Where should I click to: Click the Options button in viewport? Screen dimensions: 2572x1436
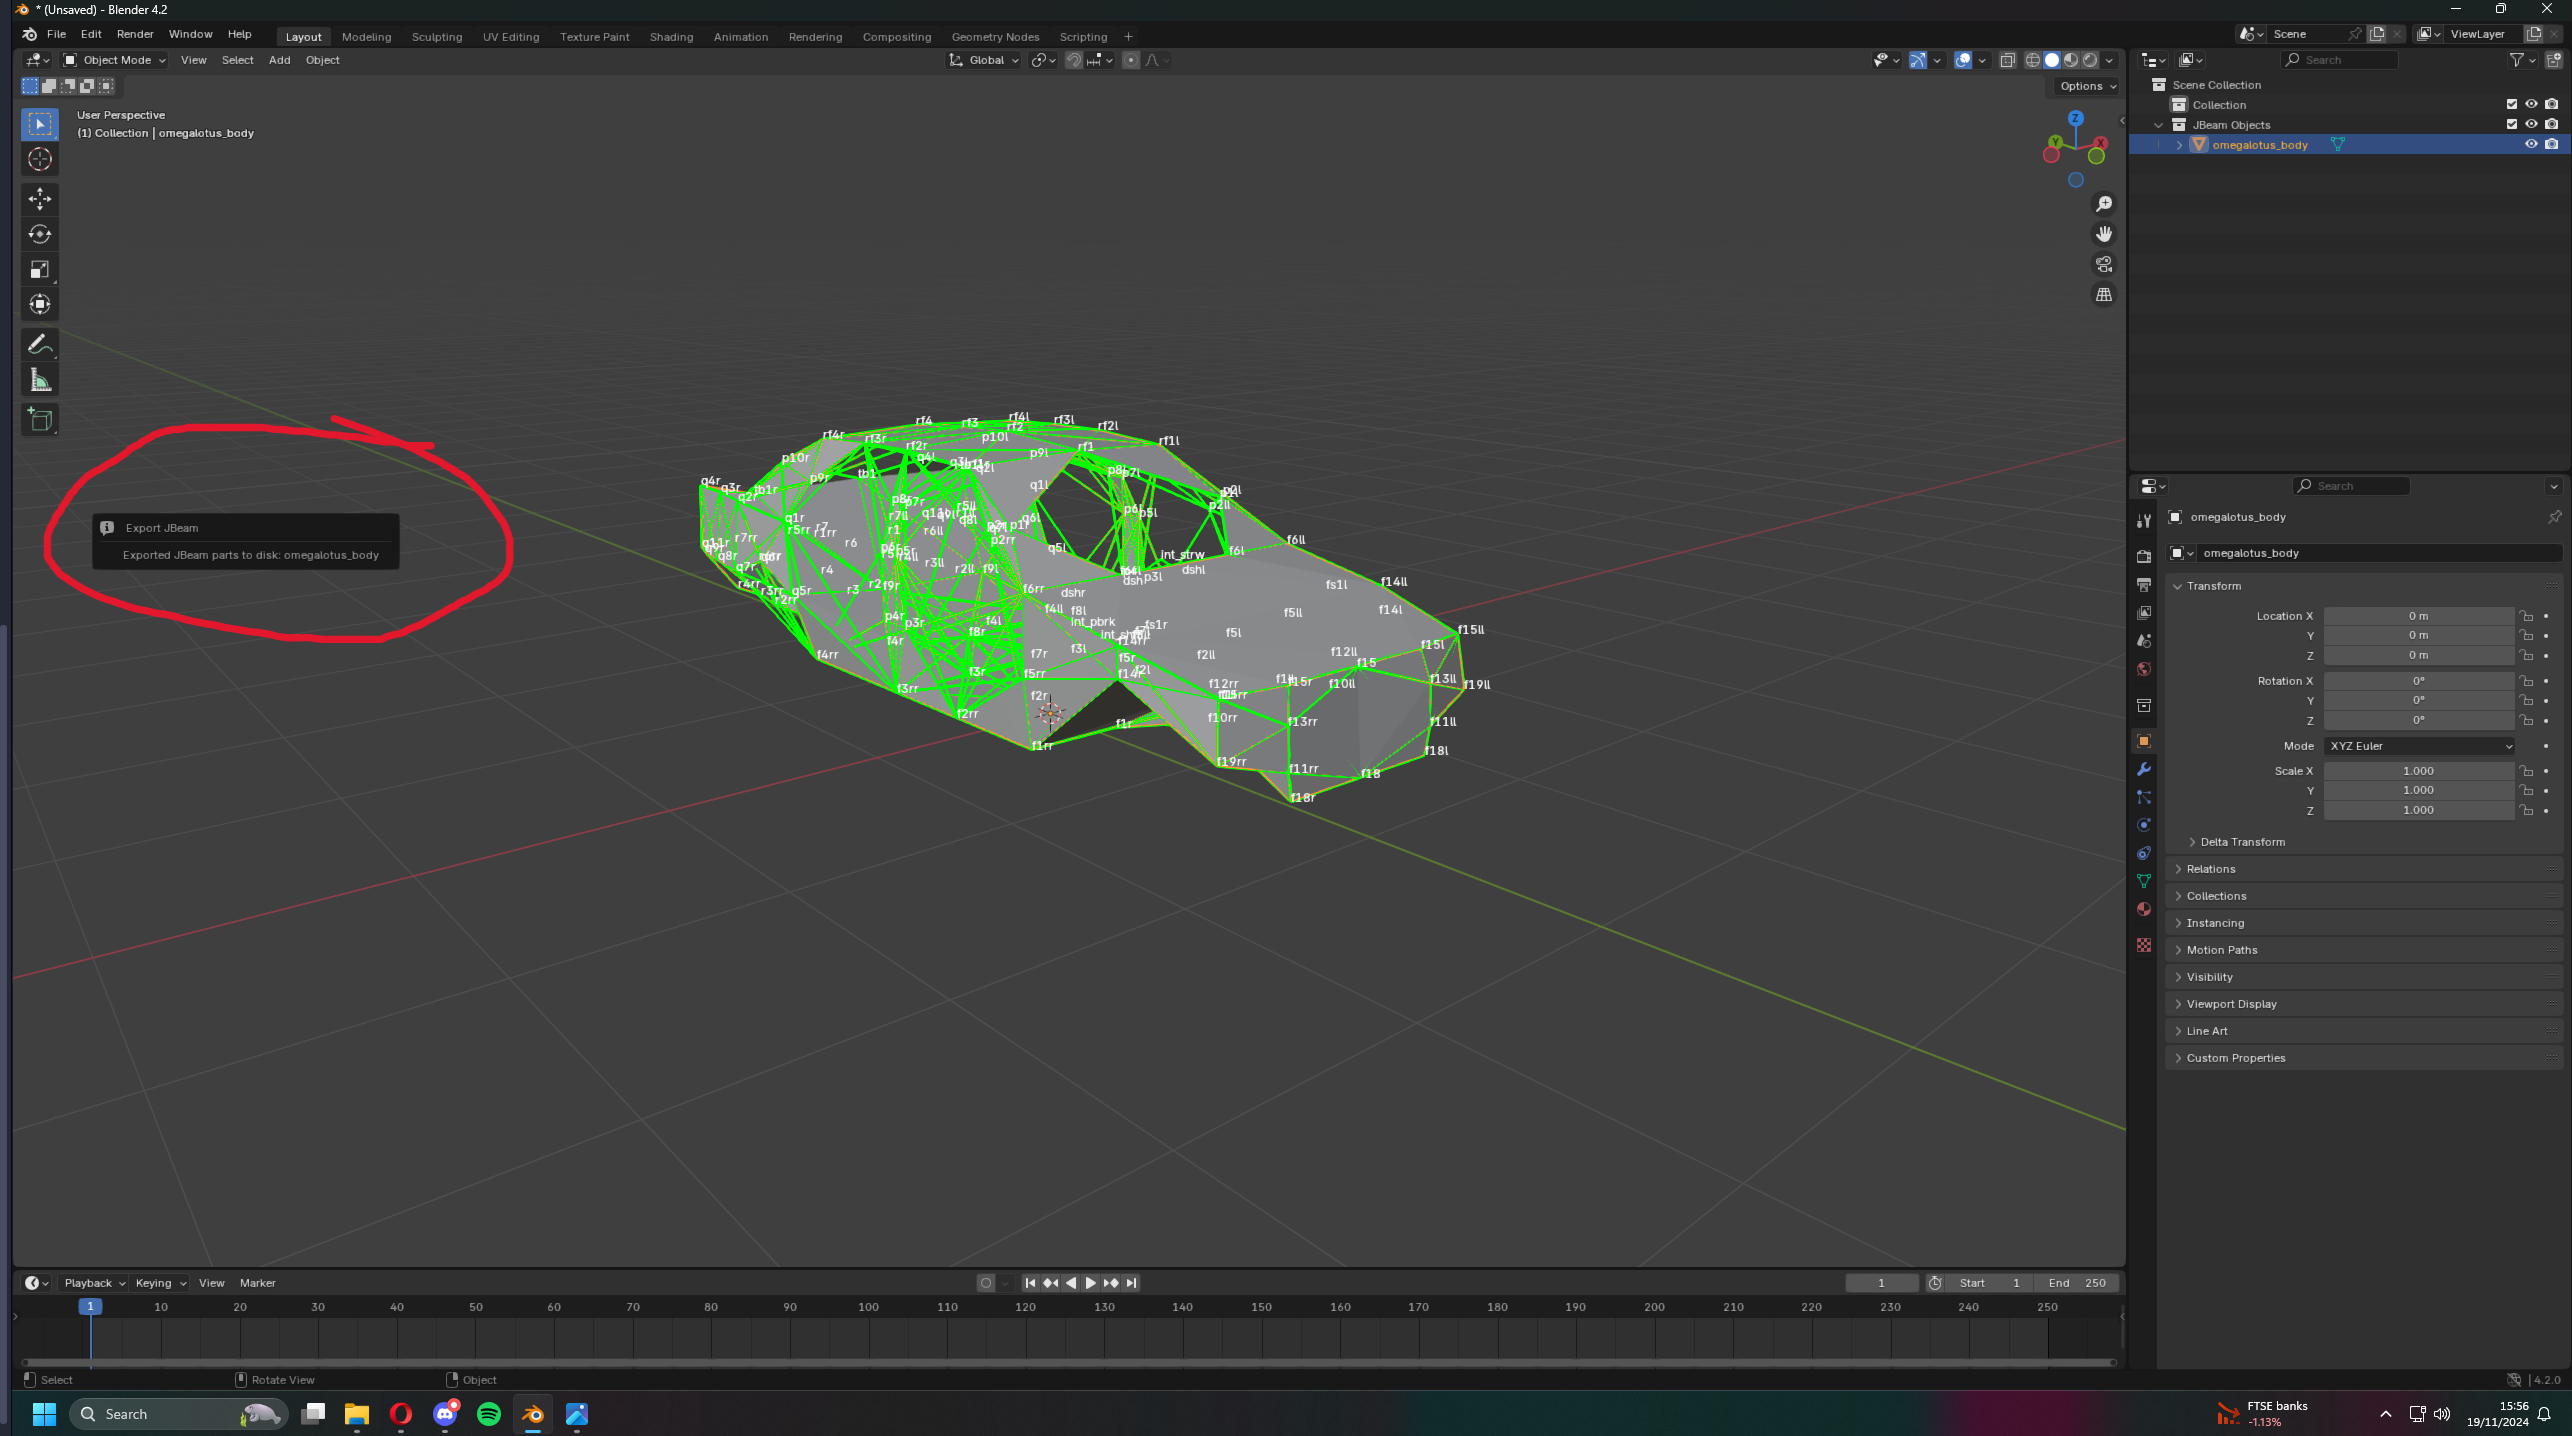pos(2087,86)
